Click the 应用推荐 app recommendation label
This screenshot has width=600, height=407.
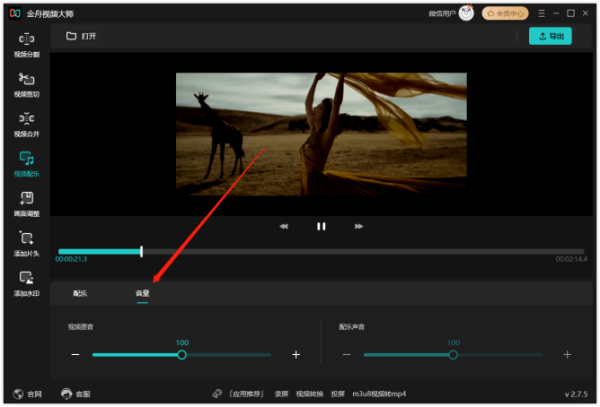pos(246,394)
